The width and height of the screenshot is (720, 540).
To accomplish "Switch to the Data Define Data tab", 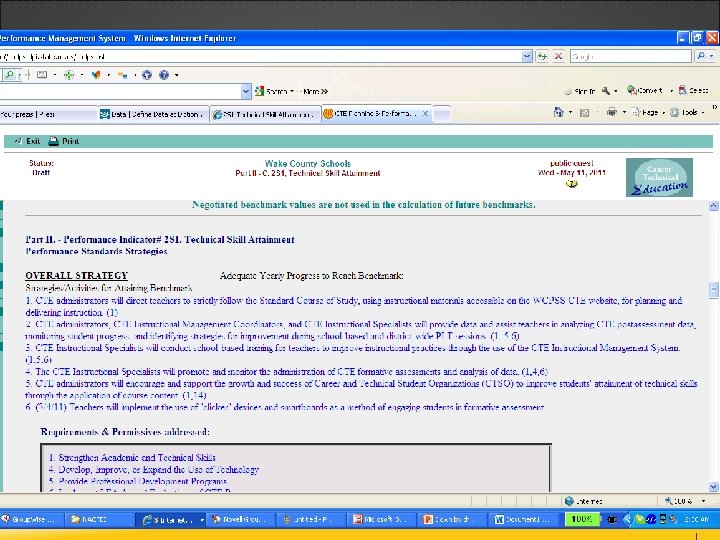I will 153,114.
